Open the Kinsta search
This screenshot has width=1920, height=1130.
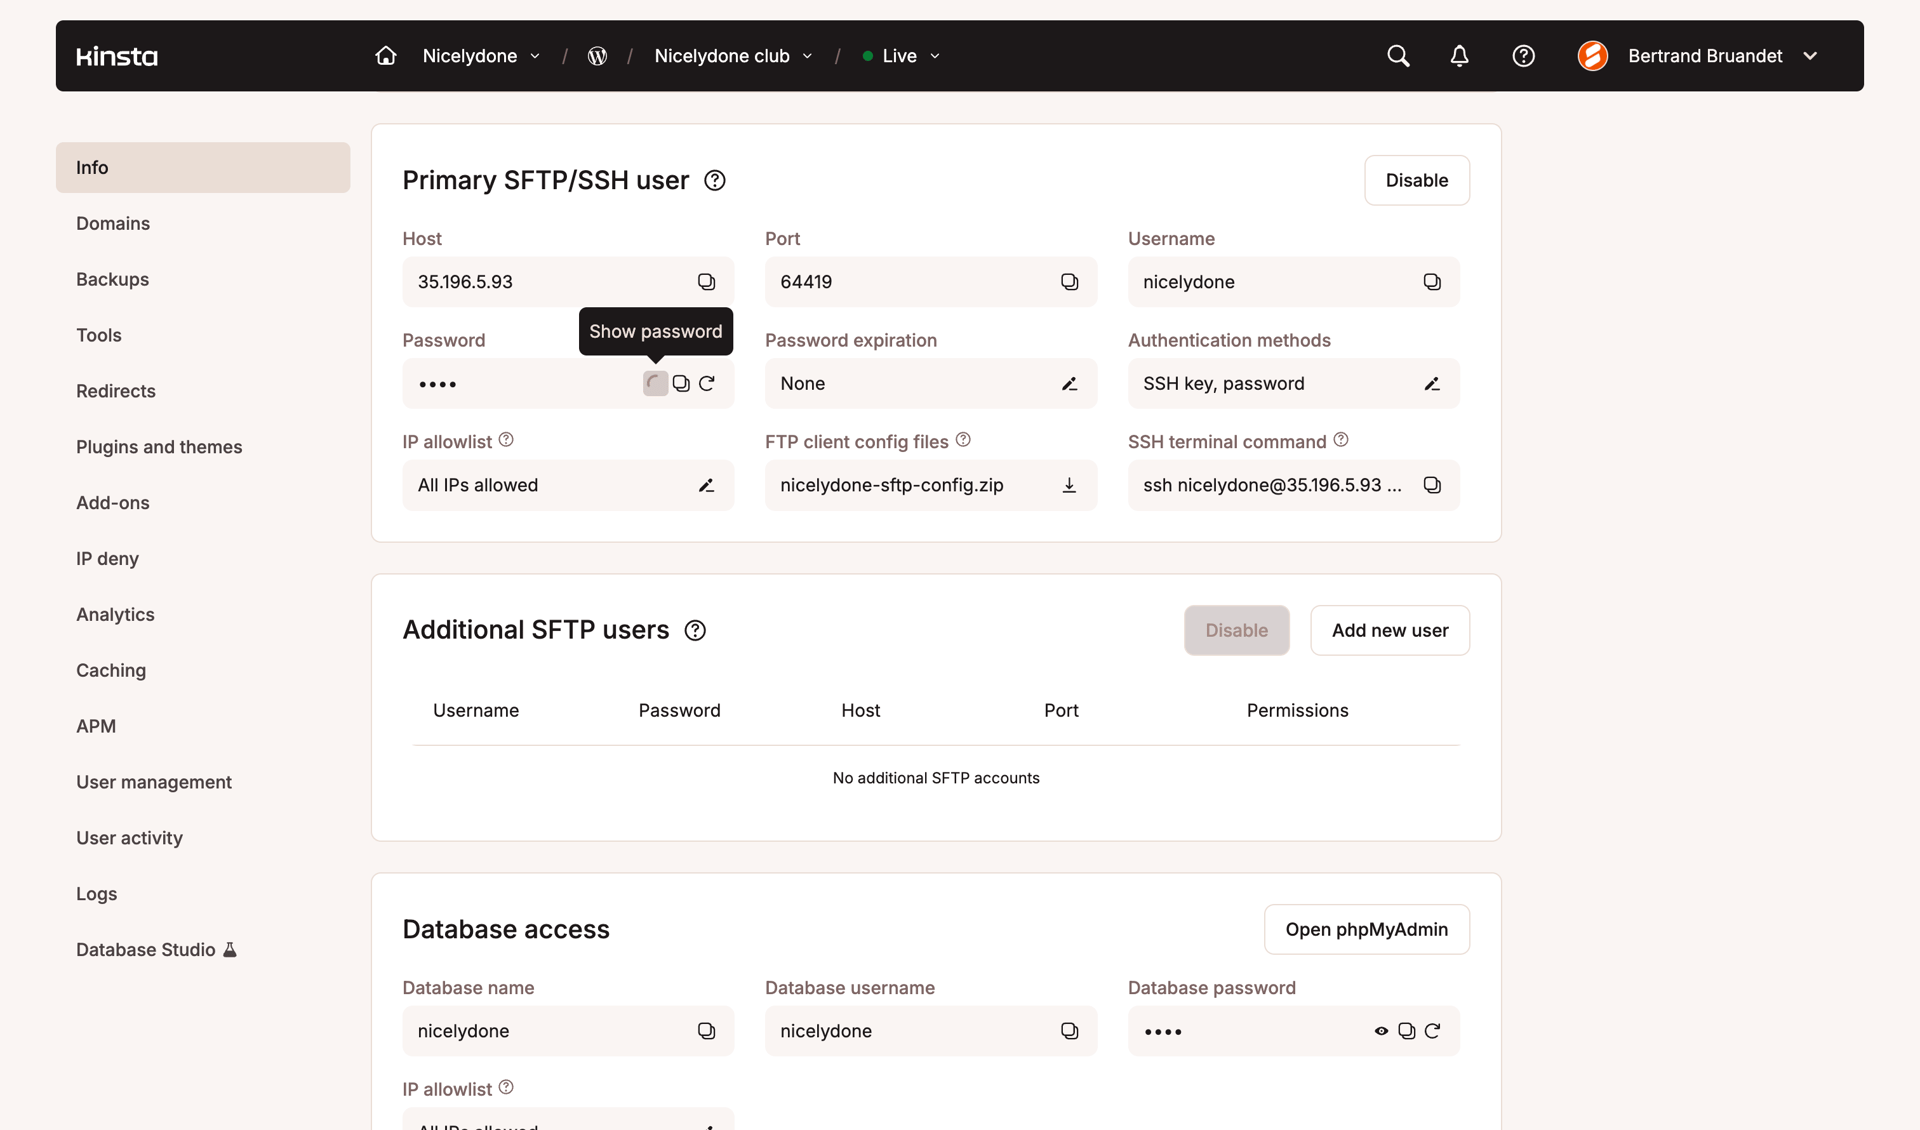(1397, 56)
